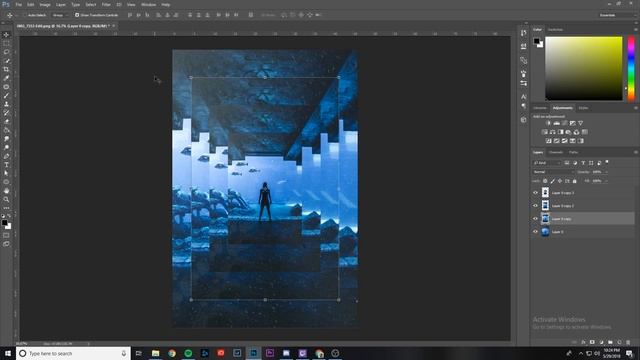Select the Move tool in the toolbox
Viewport: 640px width, 360px height.
pos(6,35)
